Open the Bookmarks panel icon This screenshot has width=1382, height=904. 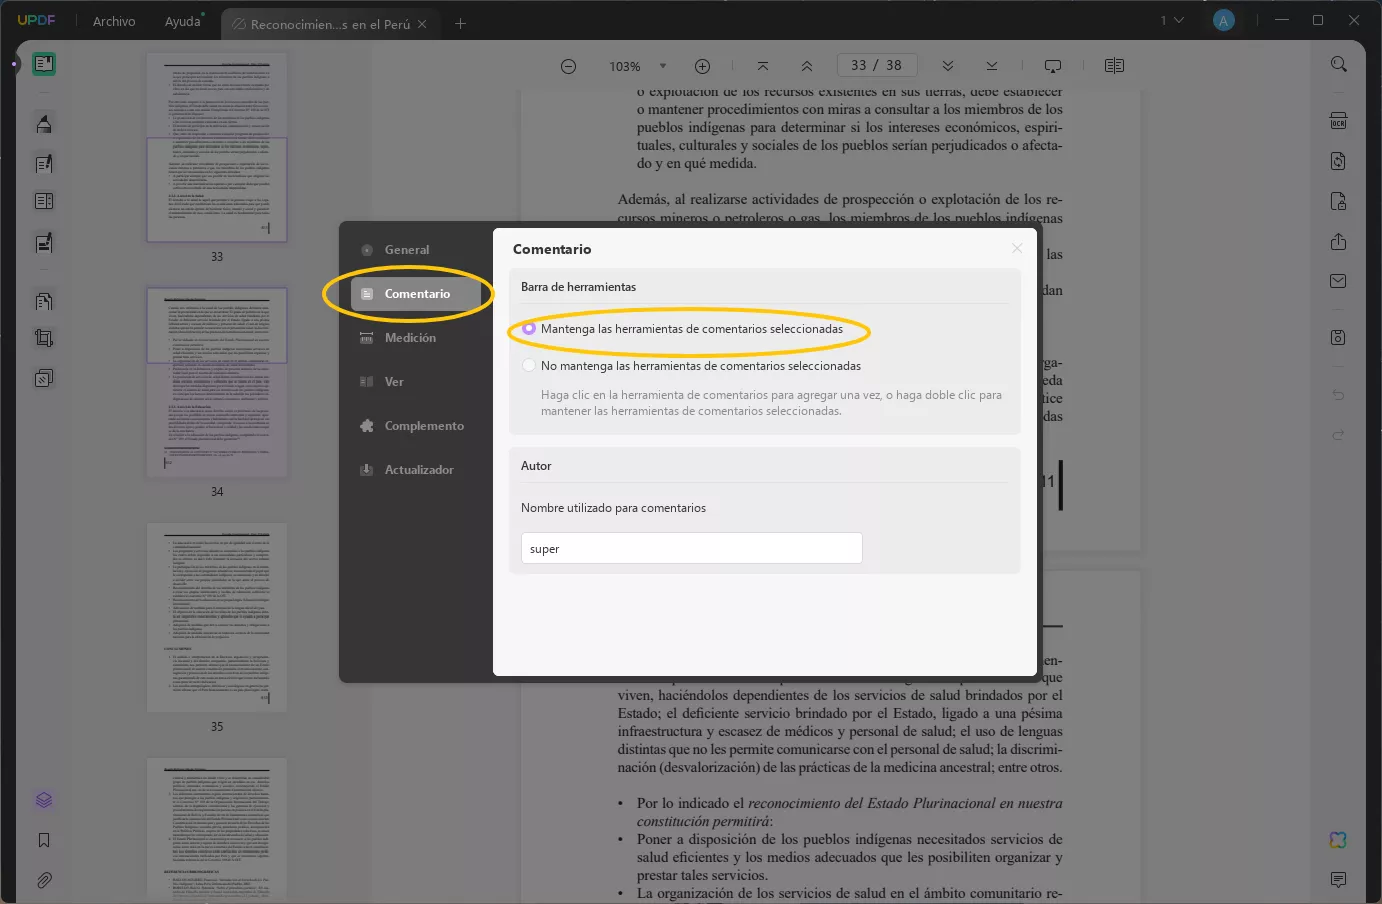(x=44, y=840)
